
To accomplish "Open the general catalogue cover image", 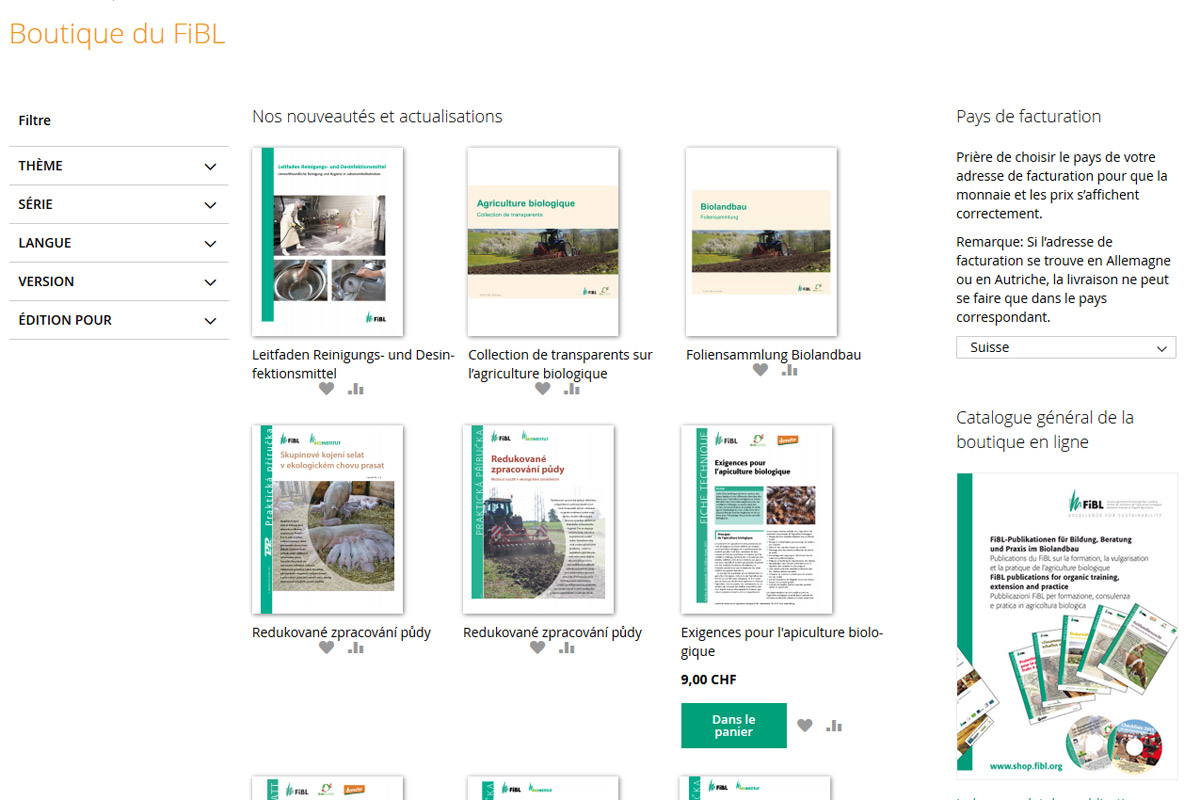I will (1067, 626).
